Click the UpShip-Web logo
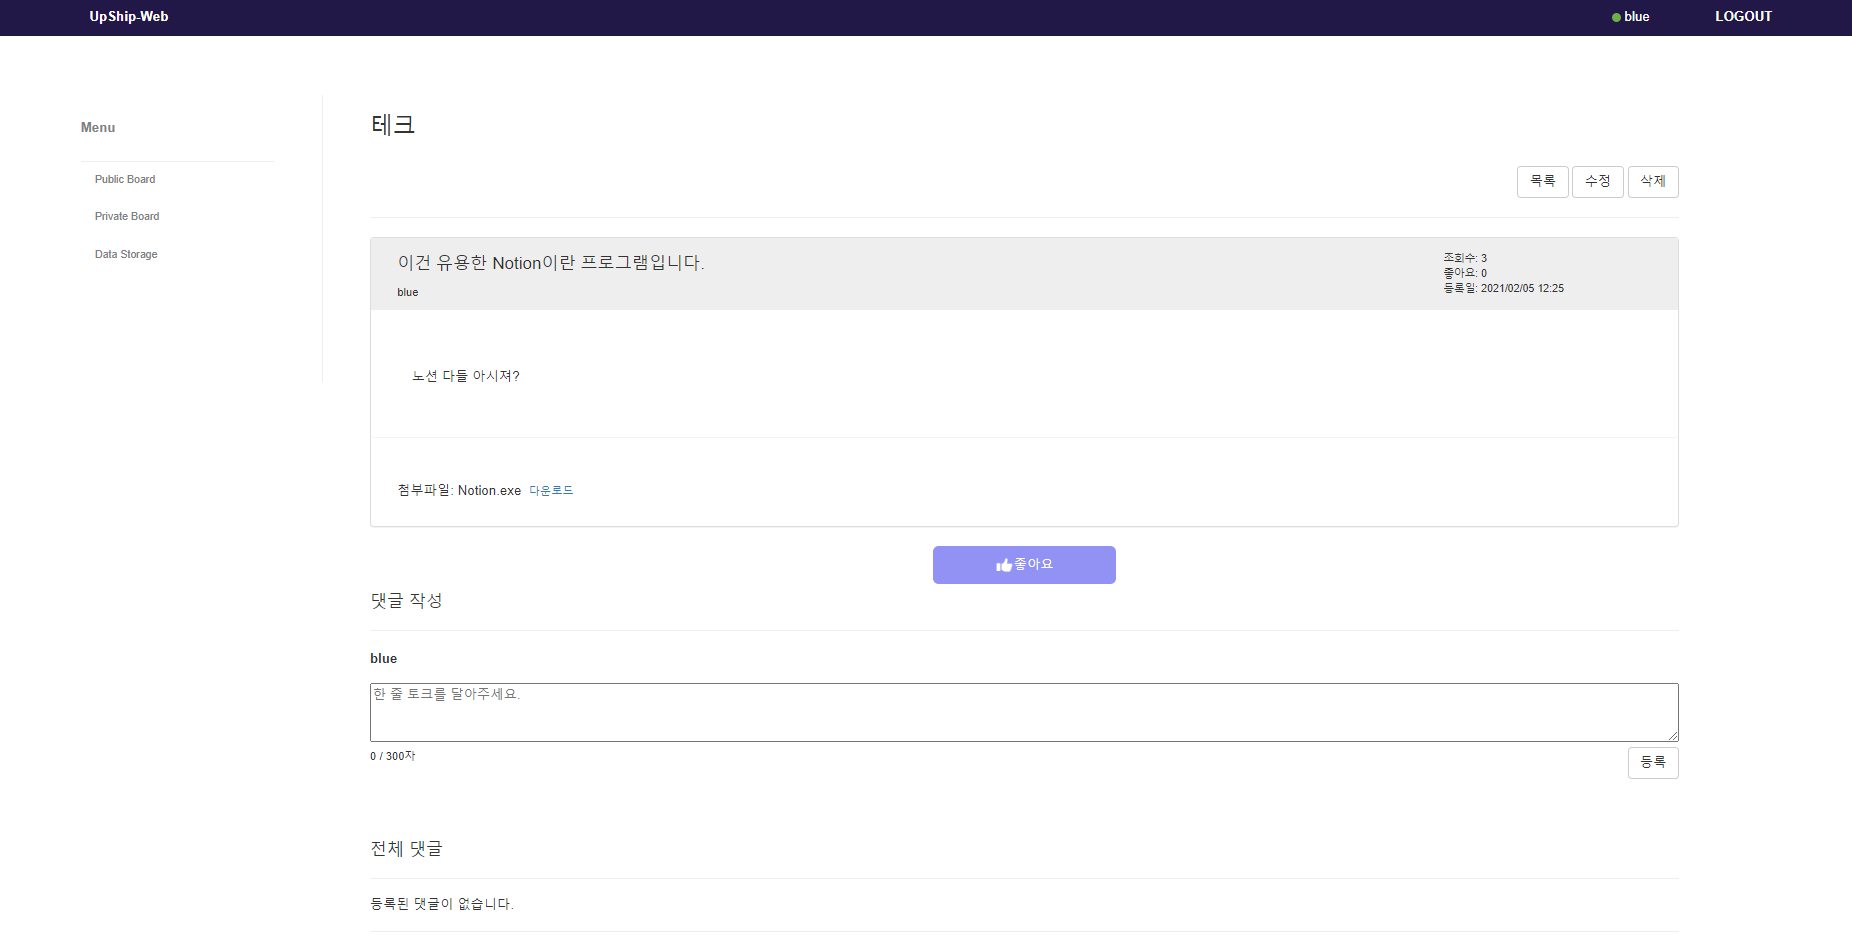Image resolution: width=1852 pixels, height=950 pixels. tap(128, 16)
